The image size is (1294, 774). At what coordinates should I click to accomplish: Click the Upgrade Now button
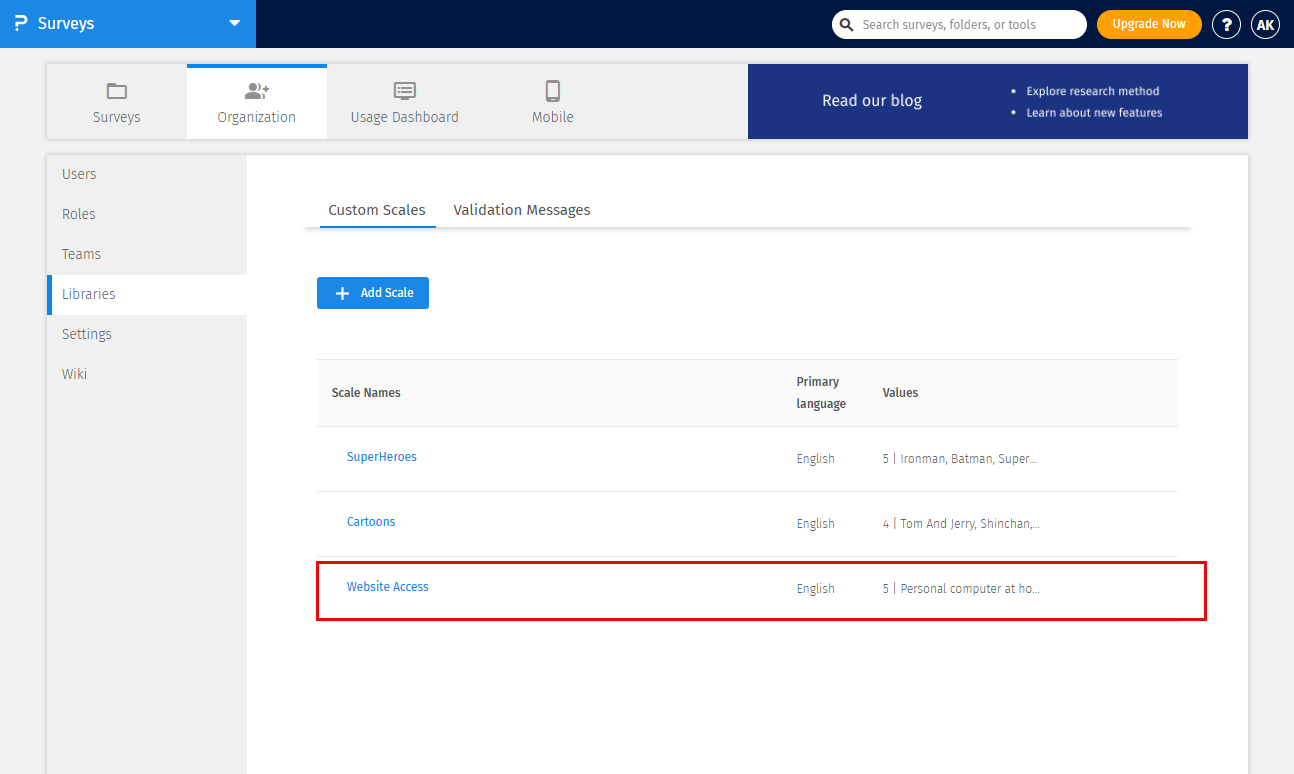(x=1148, y=24)
